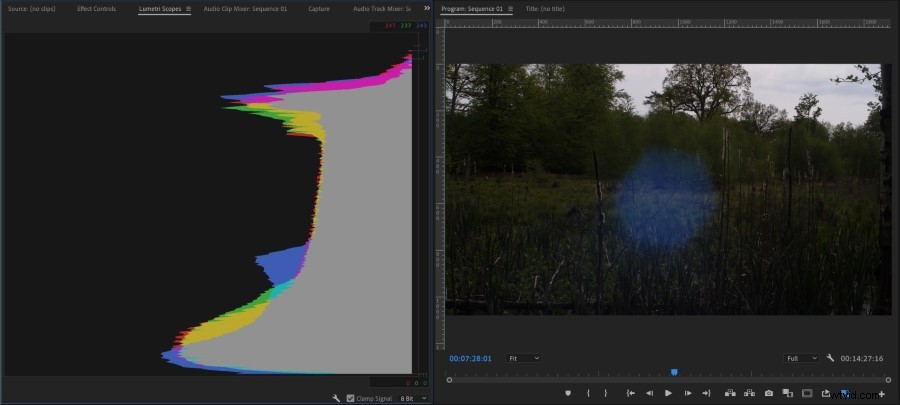
Task: Click the blue playhead on the time ruler
Action: [x=674, y=372]
